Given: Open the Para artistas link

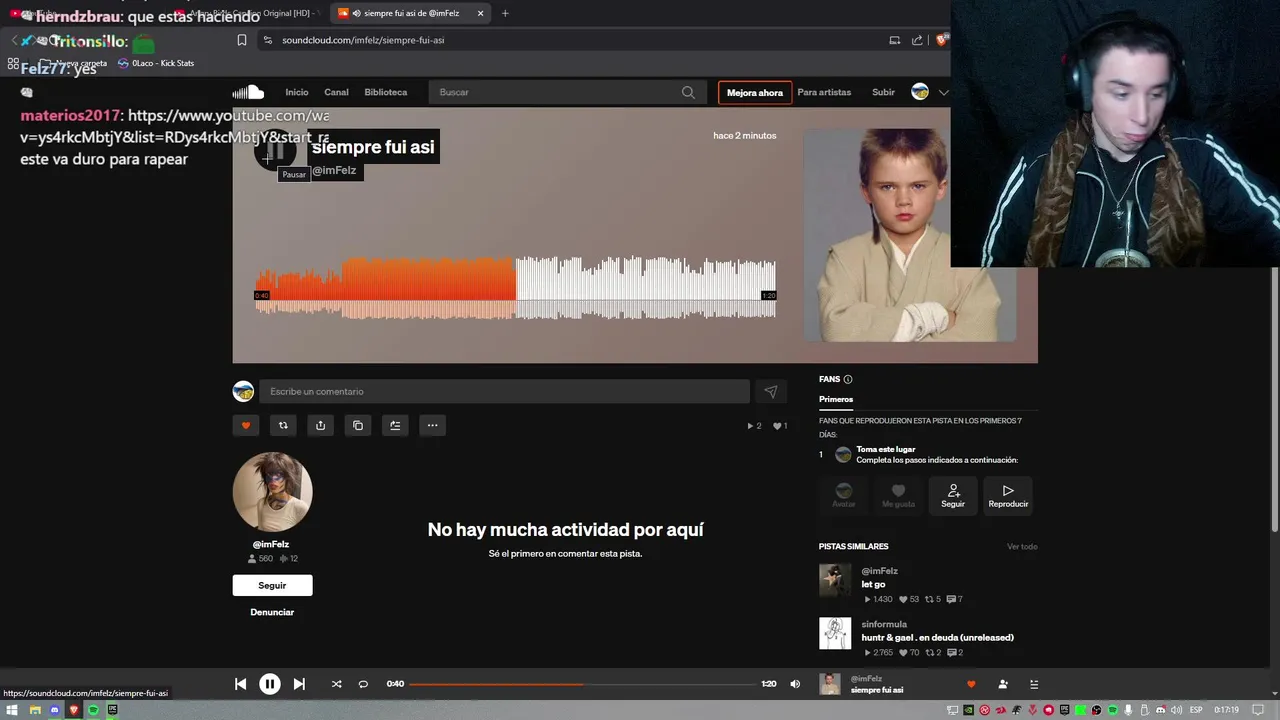Looking at the screenshot, I should coord(824,92).
